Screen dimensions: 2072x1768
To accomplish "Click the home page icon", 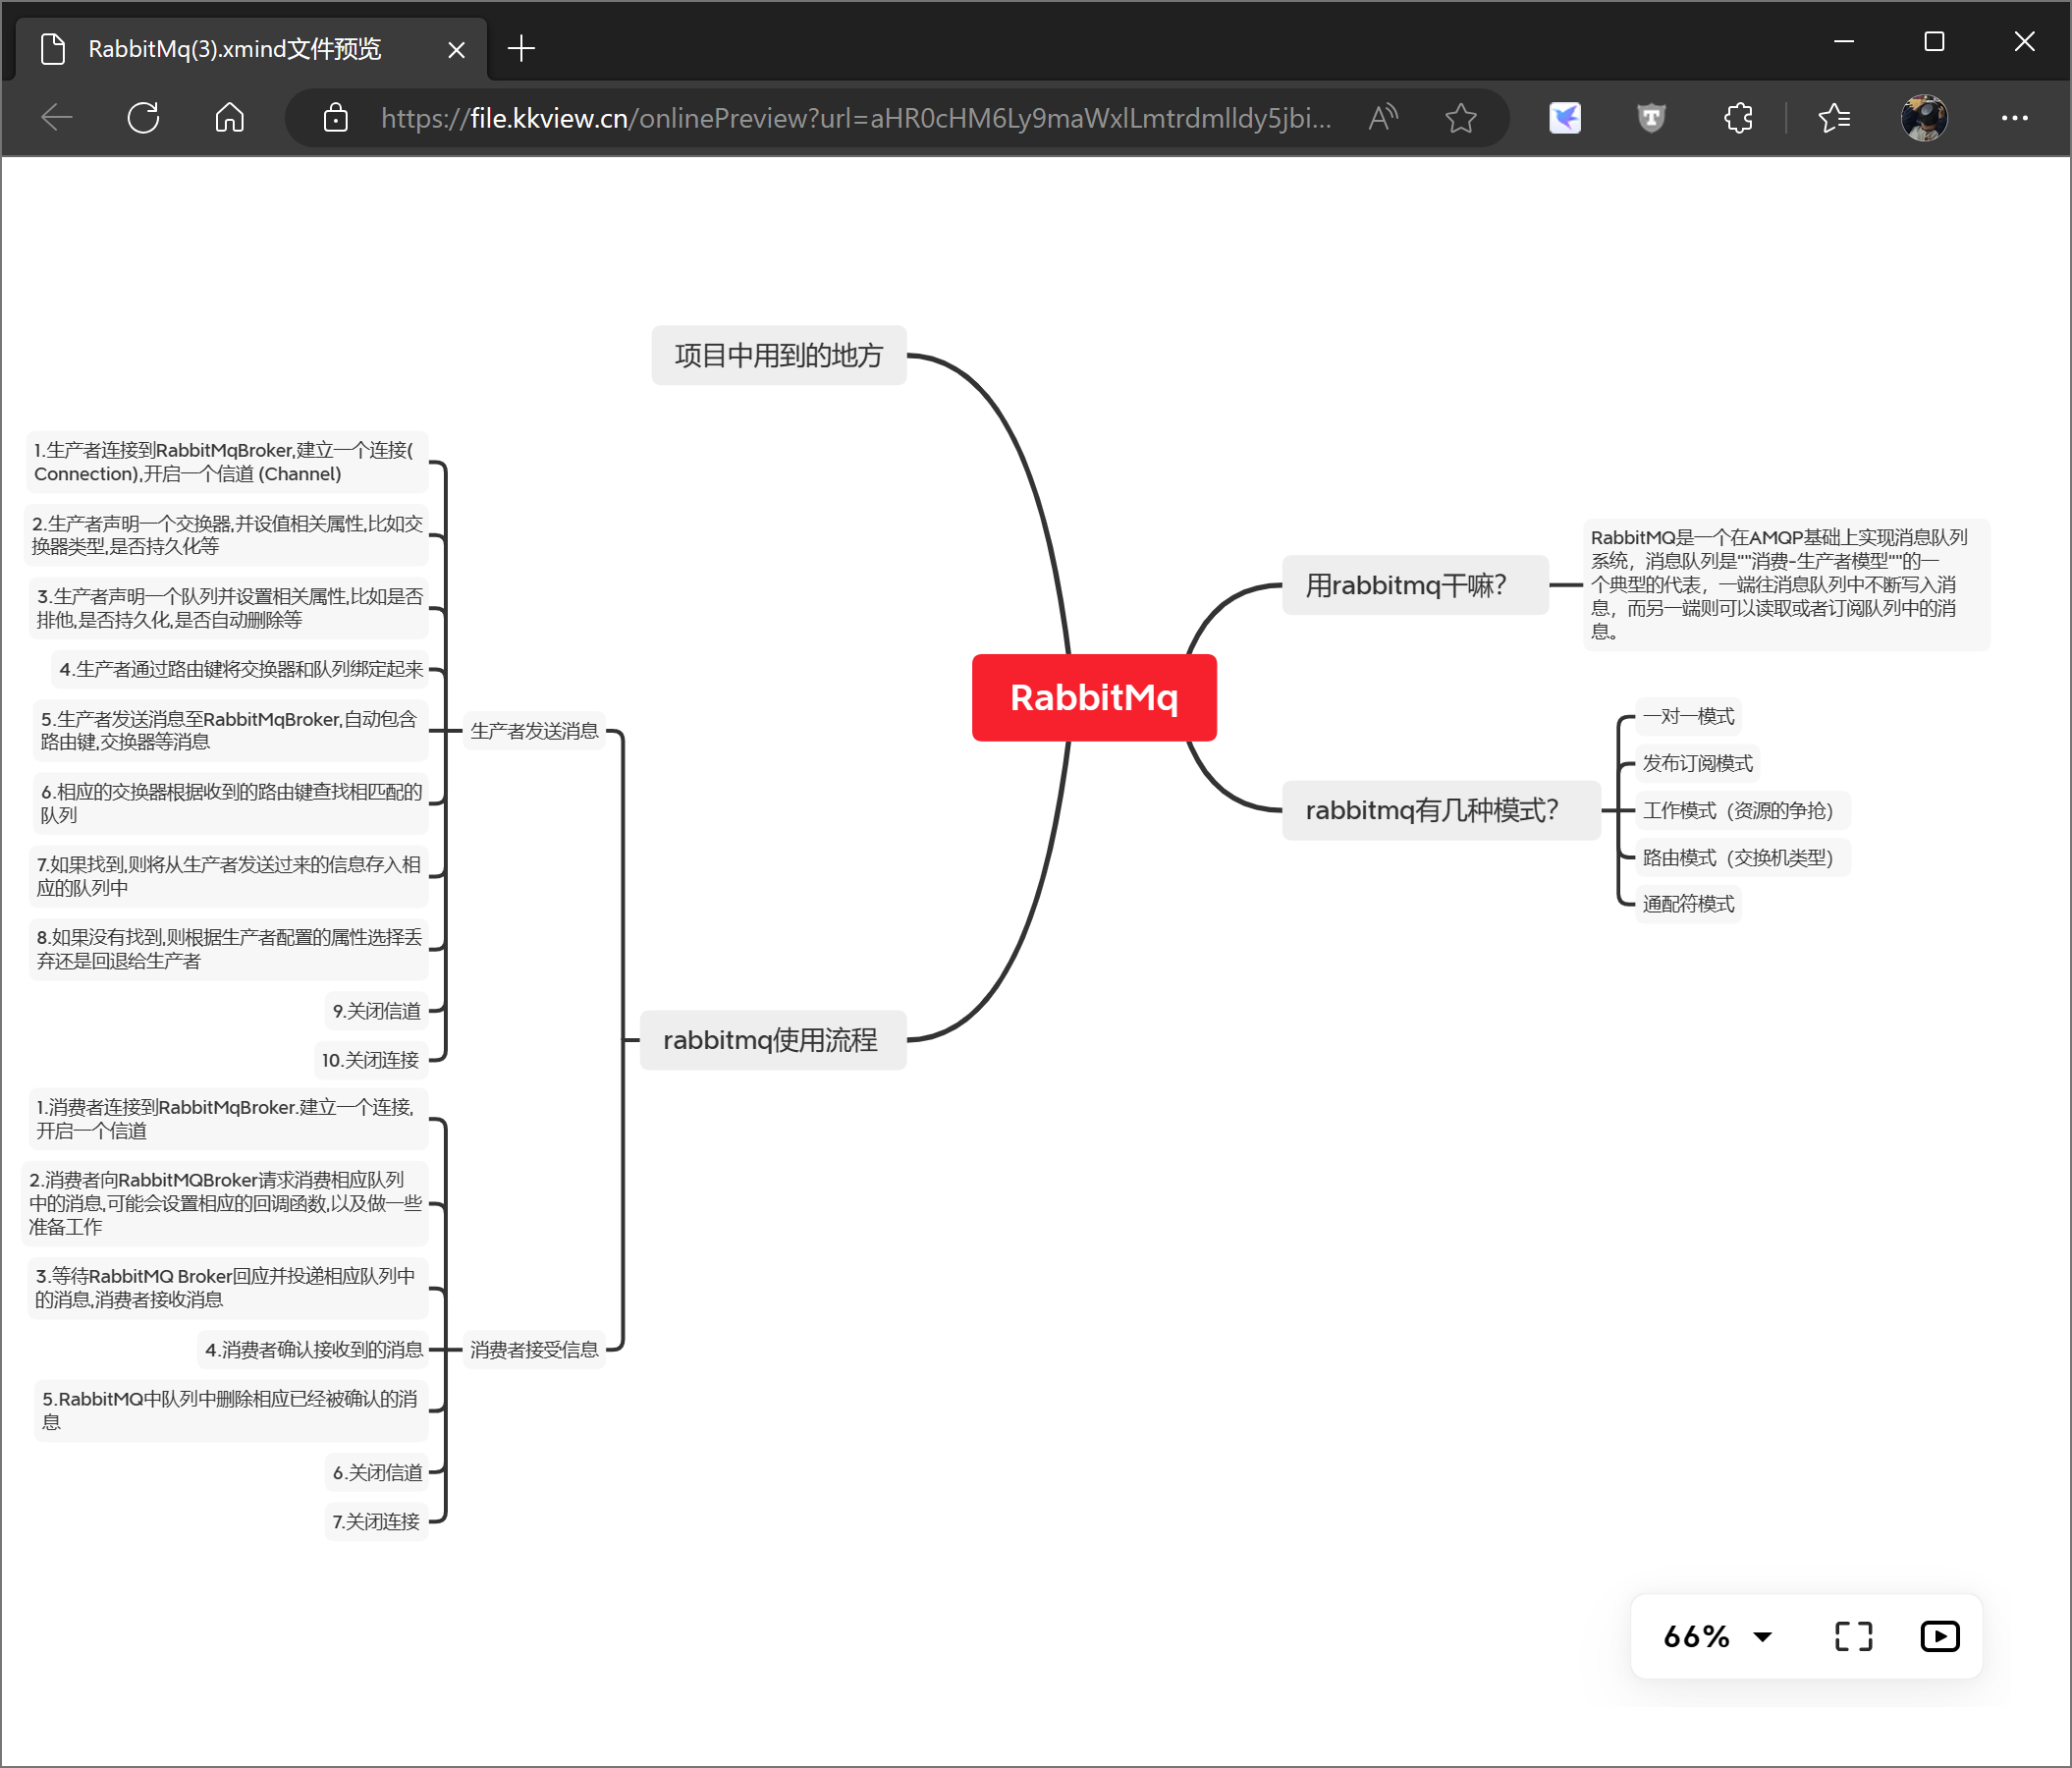I will (229, 118).
